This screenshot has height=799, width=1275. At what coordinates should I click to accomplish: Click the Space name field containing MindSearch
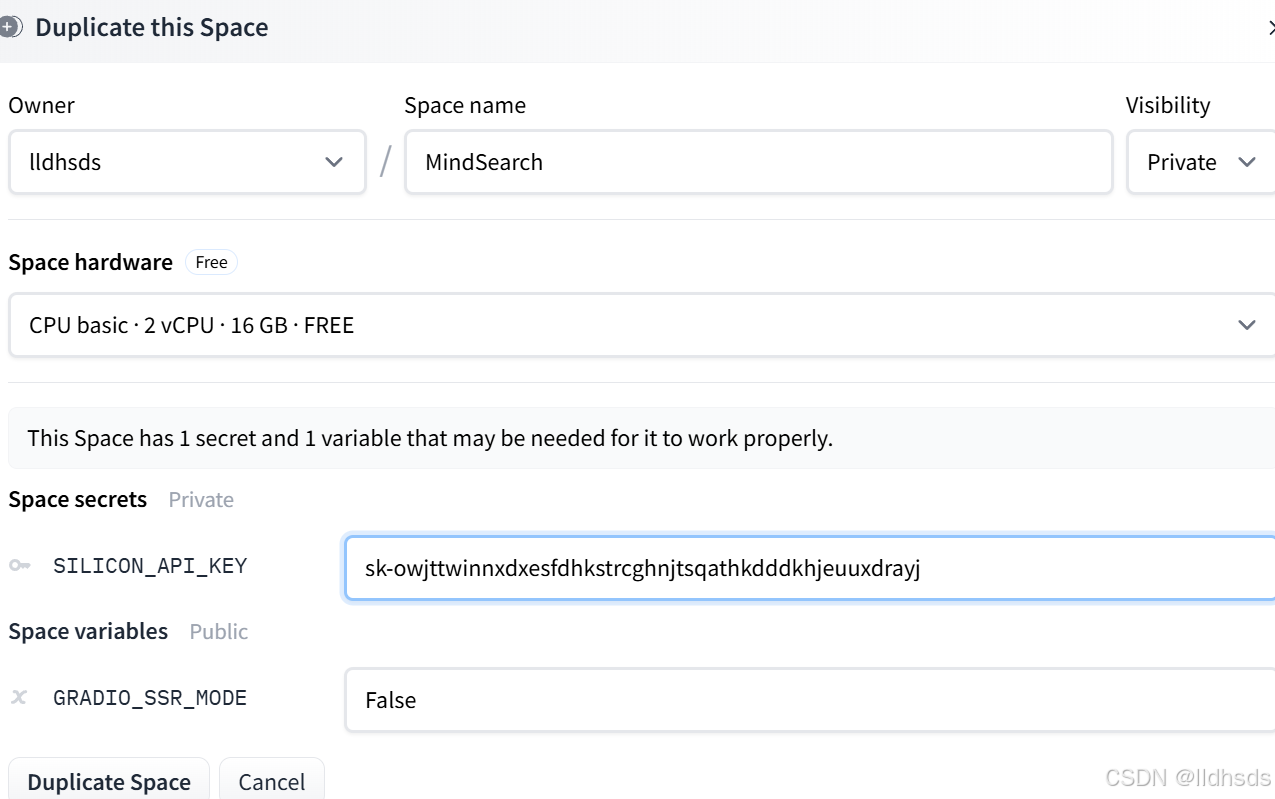[758, 162]
